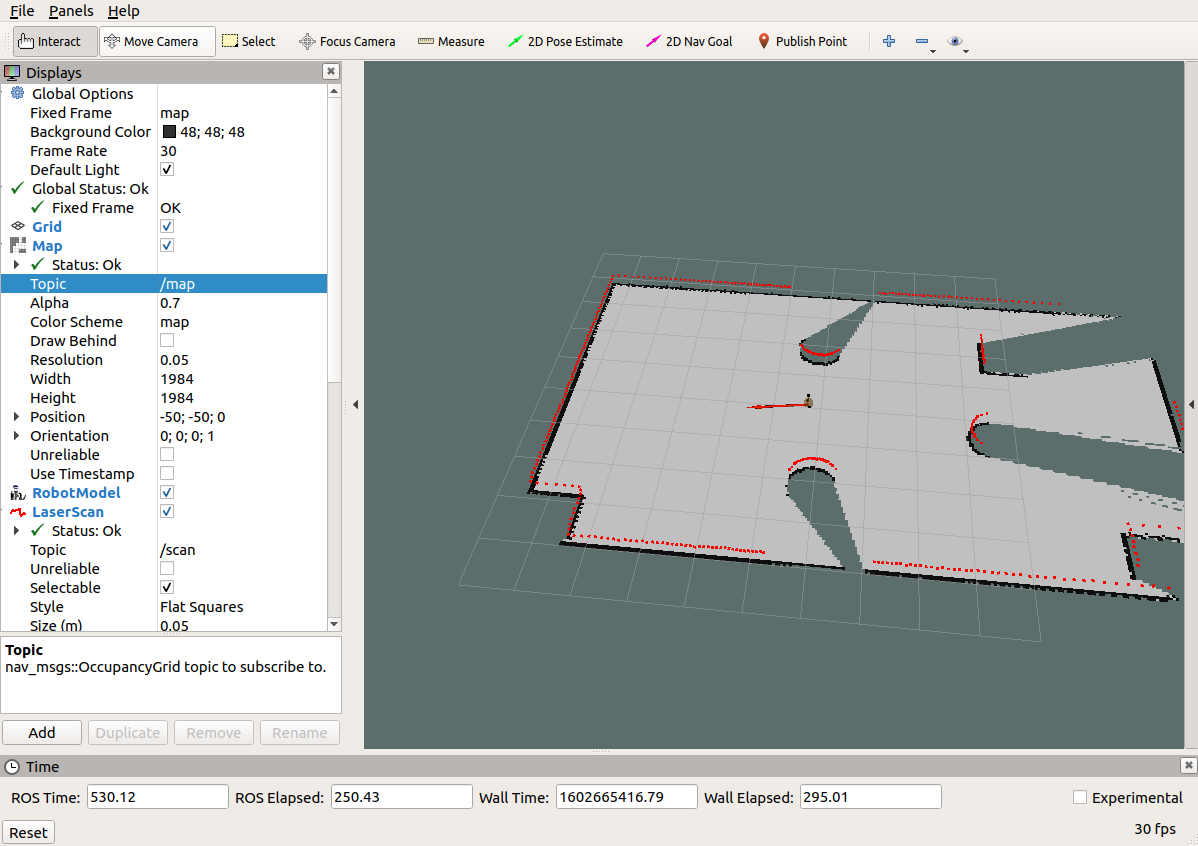1198x846 pixels.
Task: Enable the Experimental checkbox
Action: (x=1080, y=798)
